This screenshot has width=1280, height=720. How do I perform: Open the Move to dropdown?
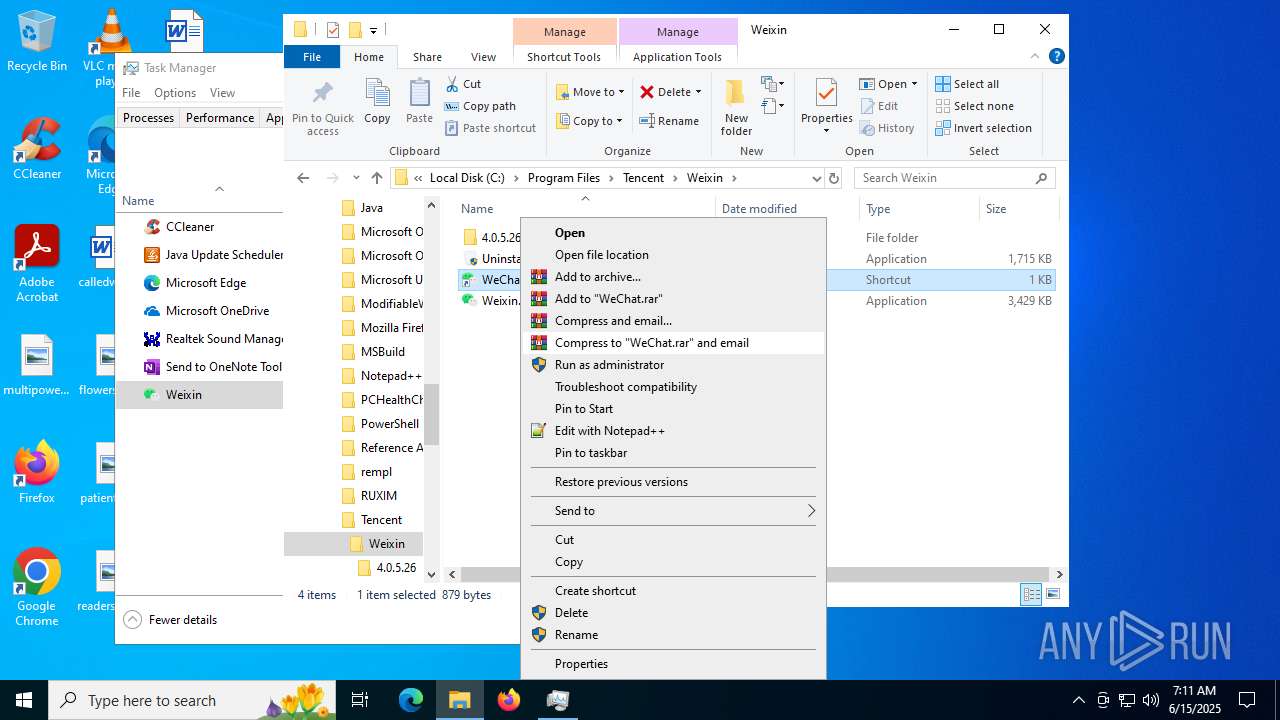click(591, 92)
